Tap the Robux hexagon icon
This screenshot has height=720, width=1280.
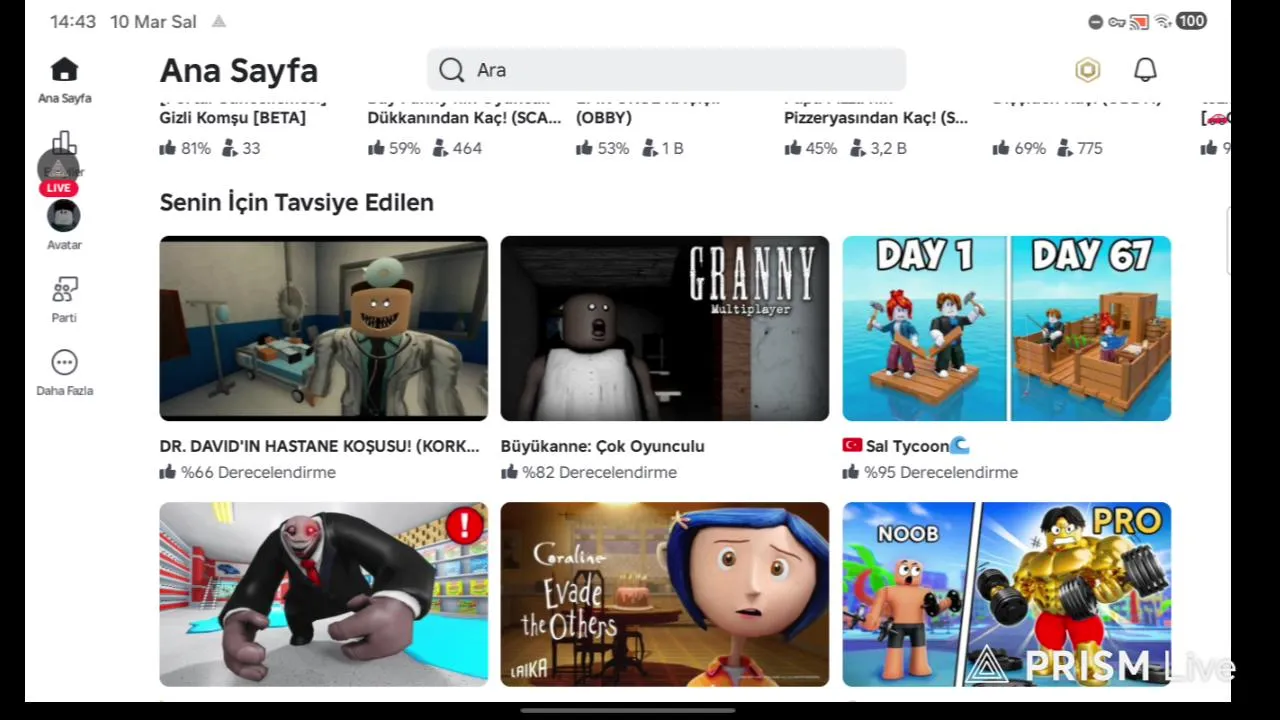1087,70
